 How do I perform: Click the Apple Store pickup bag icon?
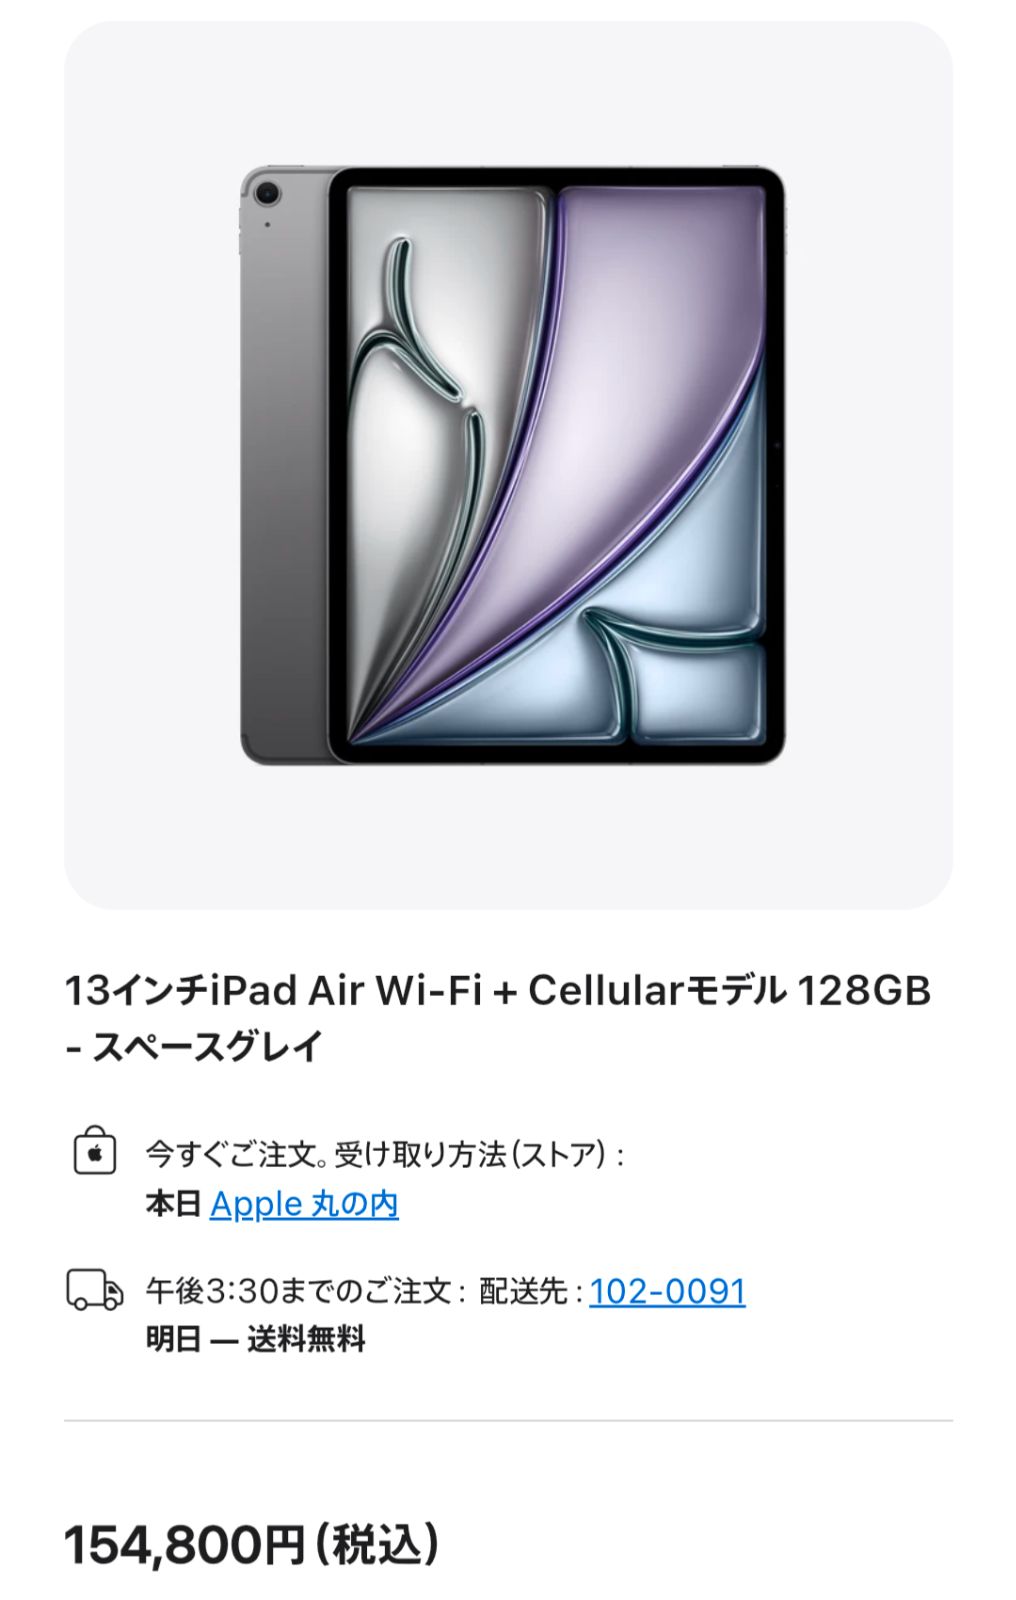point(95,1151)
